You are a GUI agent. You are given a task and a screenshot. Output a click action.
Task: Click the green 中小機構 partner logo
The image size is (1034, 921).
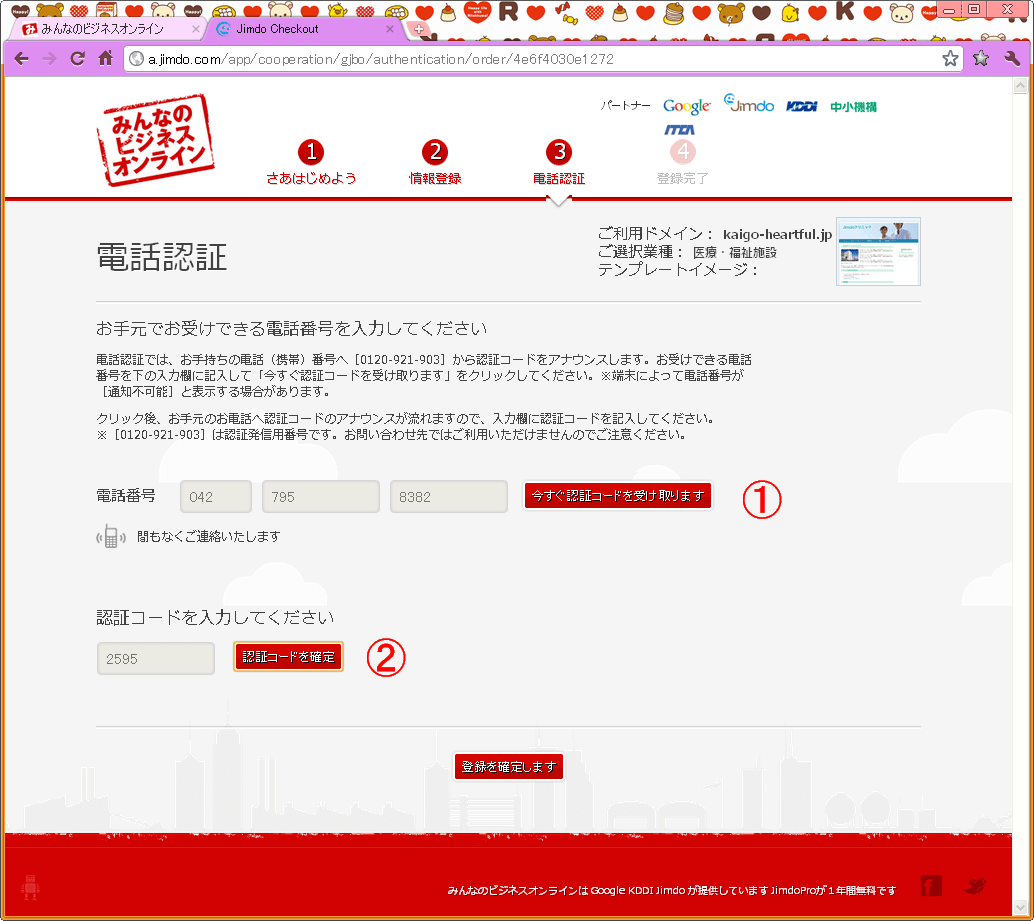click(x=853, y=106)
